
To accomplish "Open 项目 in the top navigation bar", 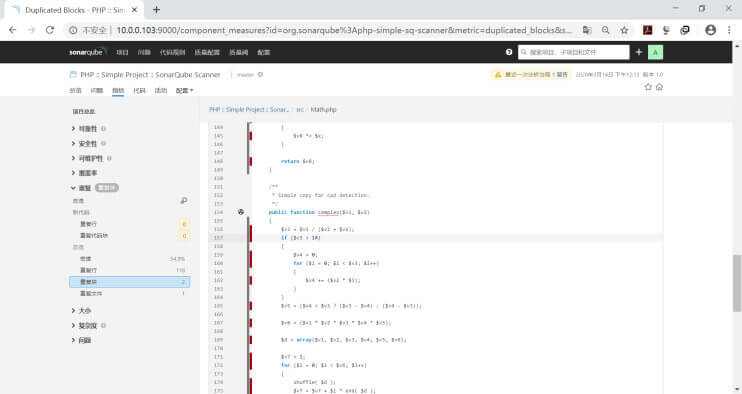I will pos(123,52).
